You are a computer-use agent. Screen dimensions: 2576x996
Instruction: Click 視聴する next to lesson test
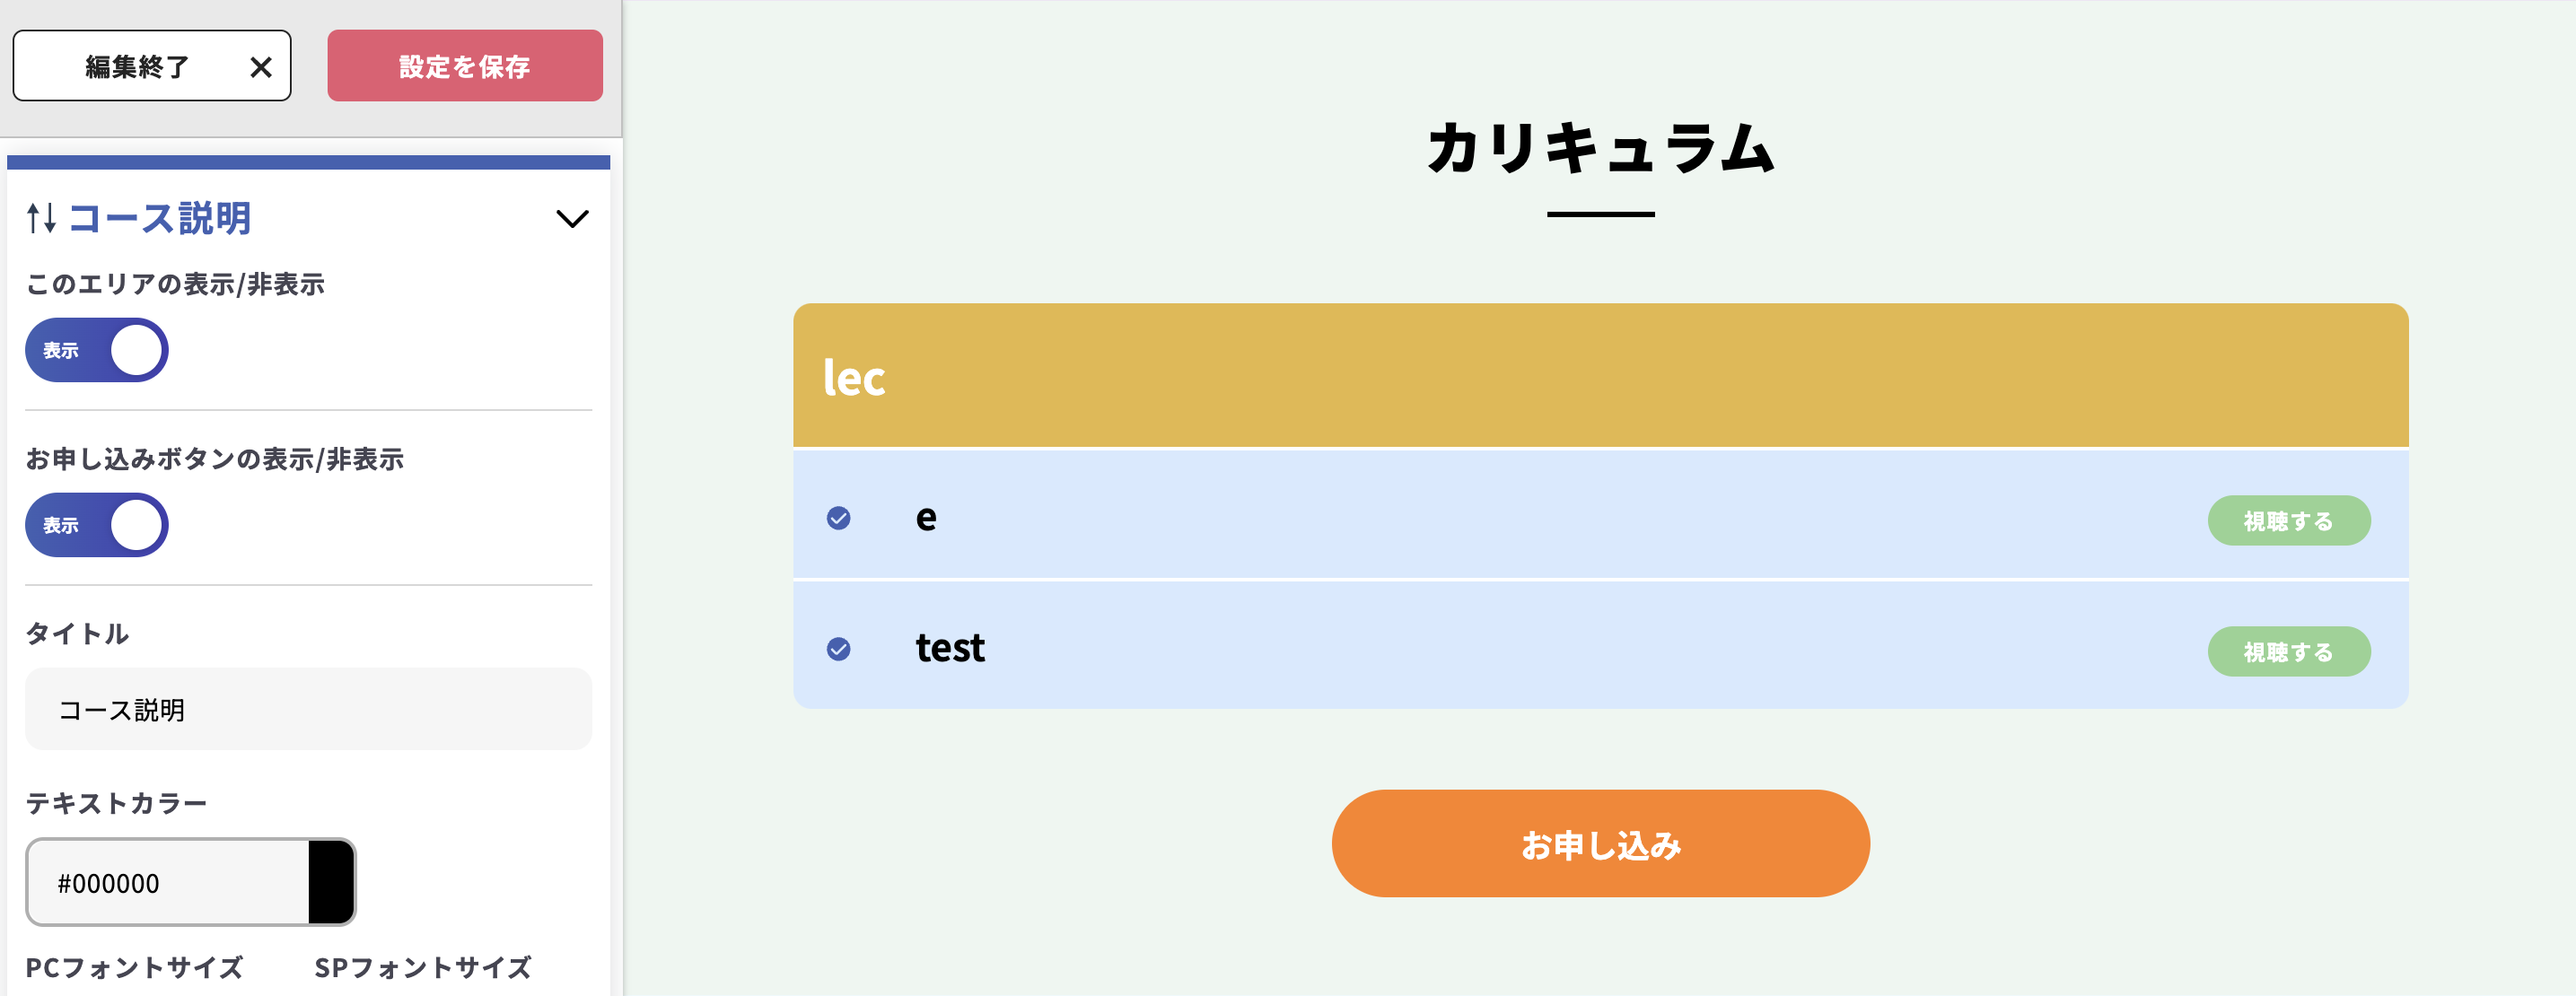pyautogui.click(x=2289, y=651)
